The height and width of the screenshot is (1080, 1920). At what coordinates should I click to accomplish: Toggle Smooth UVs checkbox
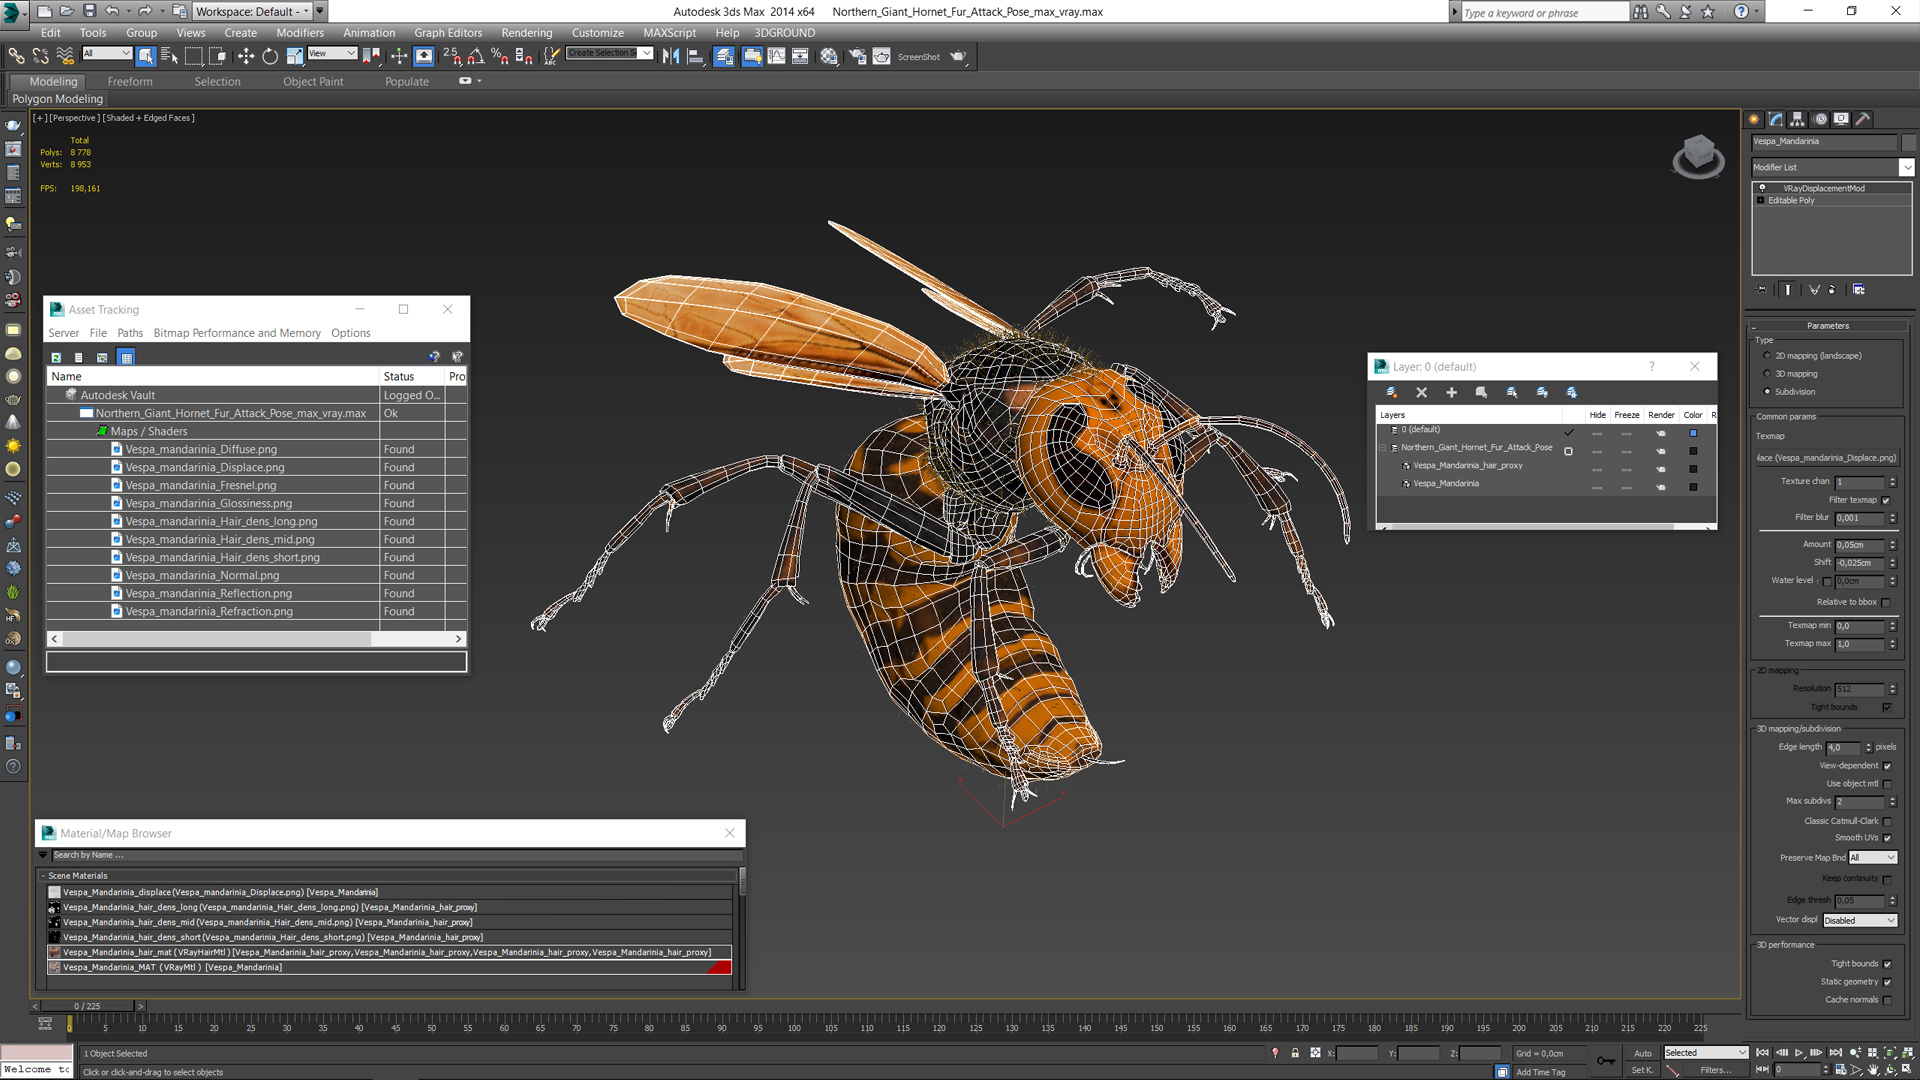click(x=1887, y=838)
